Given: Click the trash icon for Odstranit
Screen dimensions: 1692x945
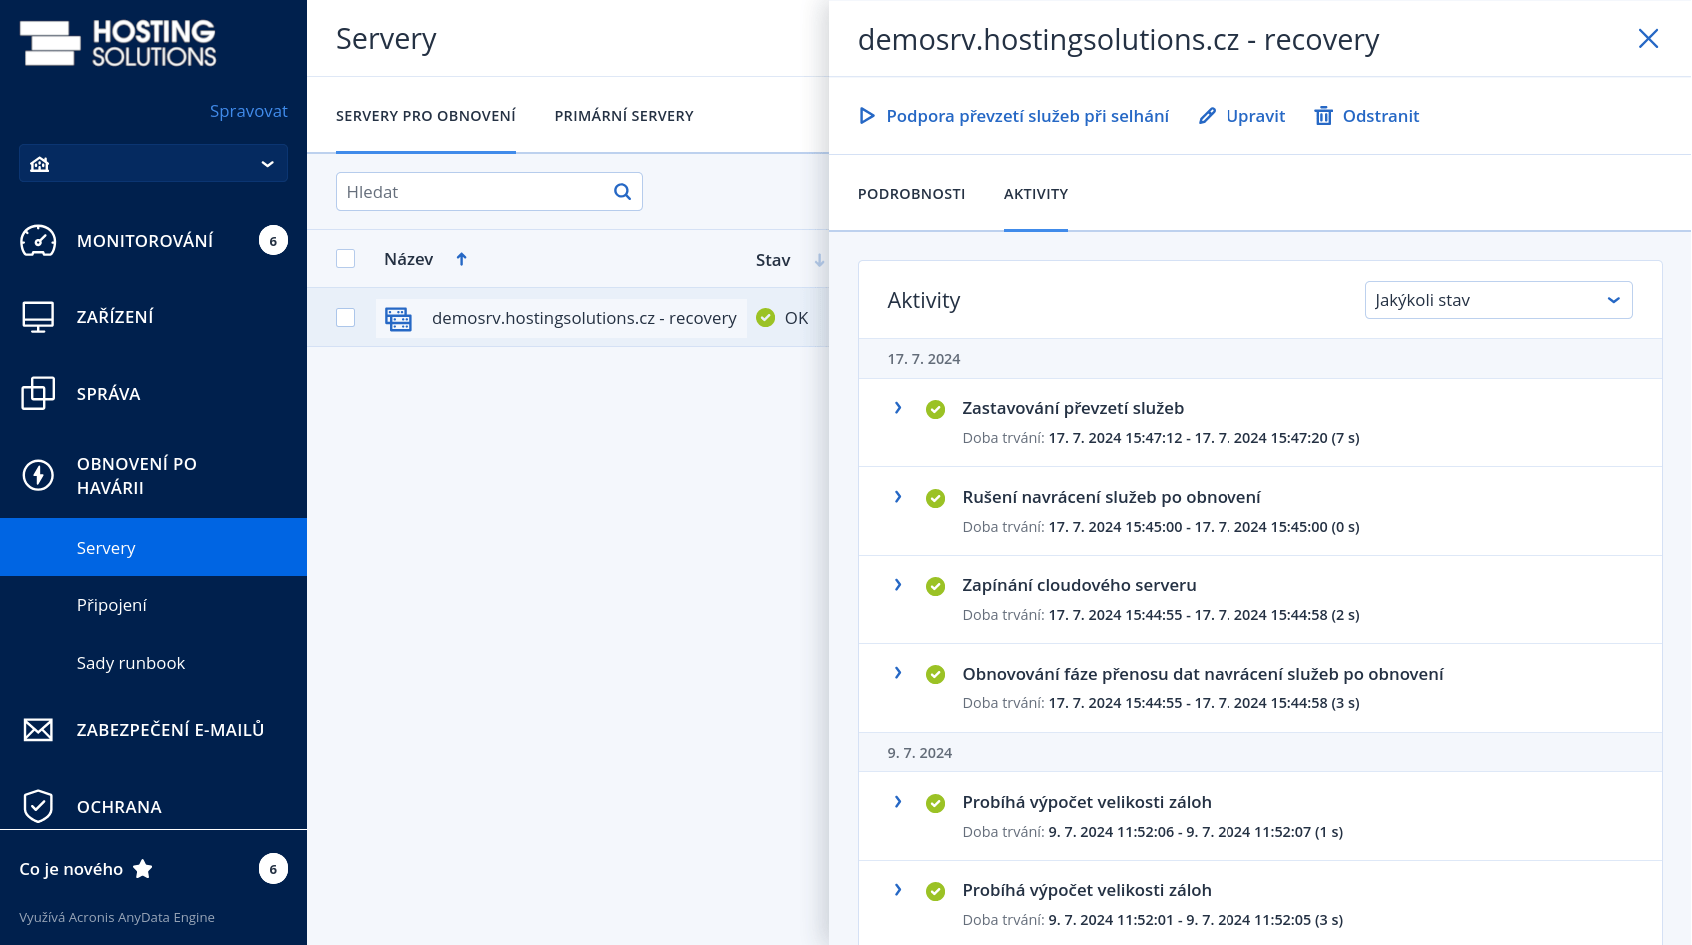Looking at the screenshot, I should 1324,116.
